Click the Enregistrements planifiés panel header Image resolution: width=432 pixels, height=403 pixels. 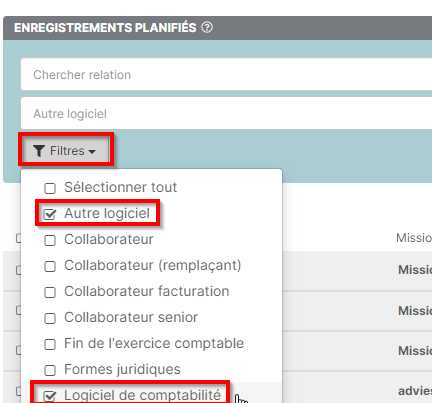click(218, 28)
